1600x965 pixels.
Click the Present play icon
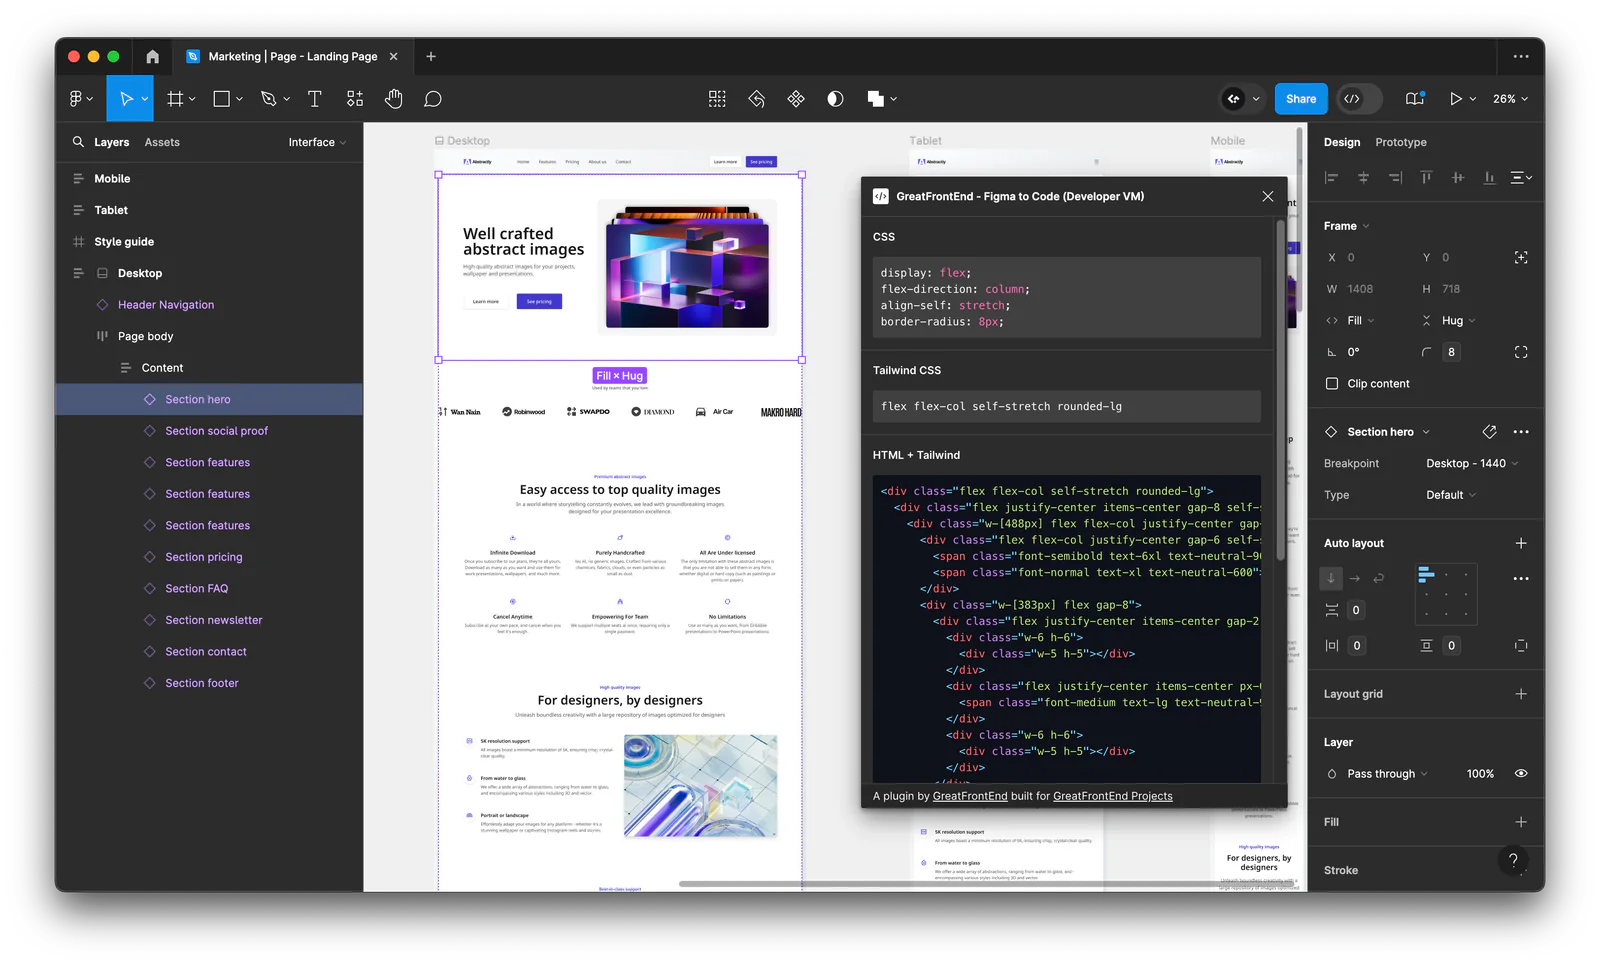coord(1456,99)
